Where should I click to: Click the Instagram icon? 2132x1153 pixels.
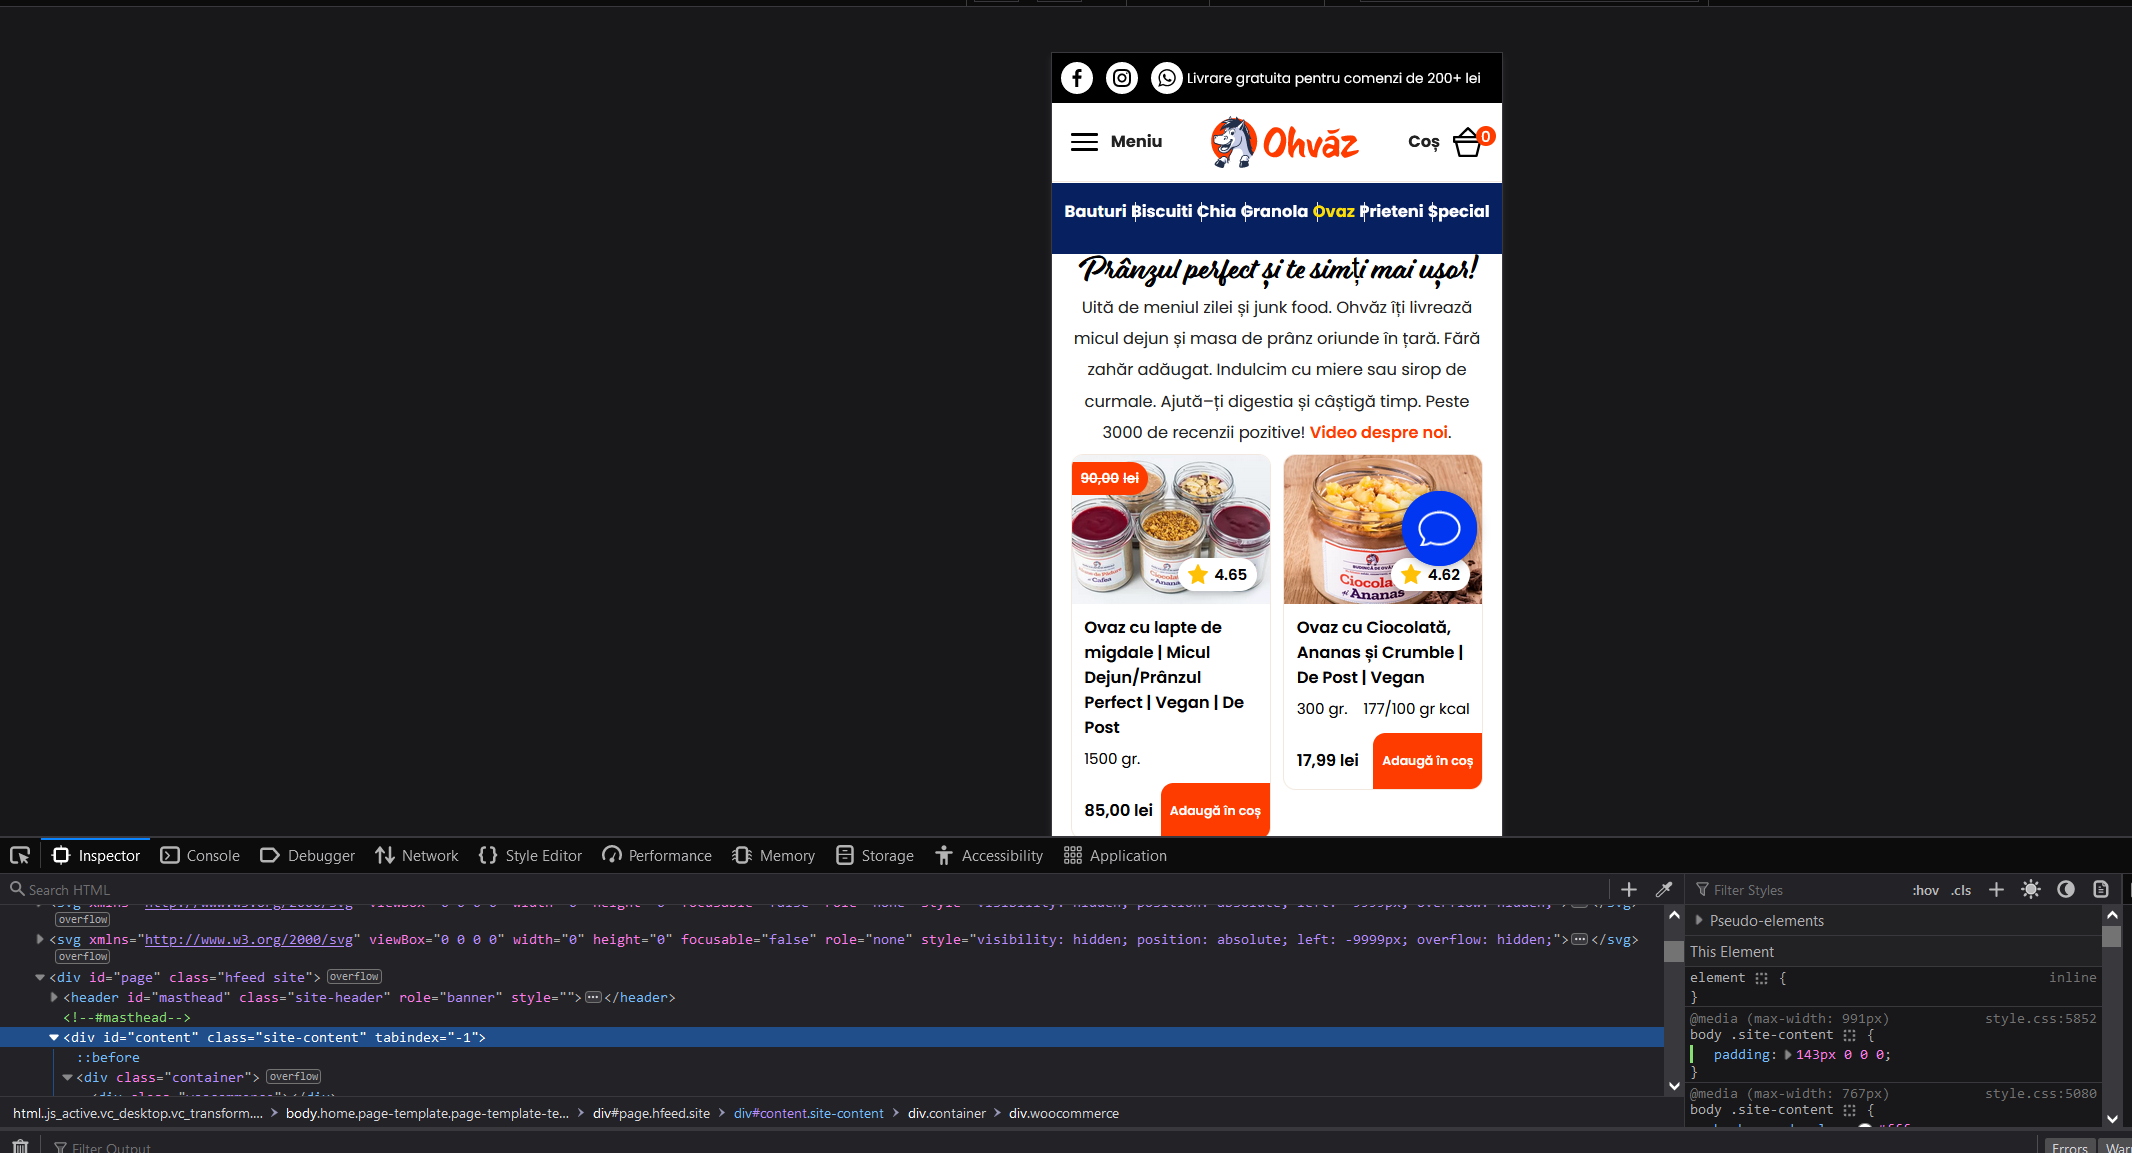(1121, 77)
